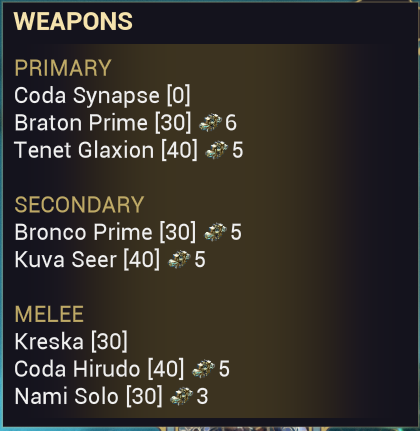The height and width of the screenshot is (431, 420).
Task: Choose the Kuva Seer [40] secondary
Action: (x=87, y=259)
